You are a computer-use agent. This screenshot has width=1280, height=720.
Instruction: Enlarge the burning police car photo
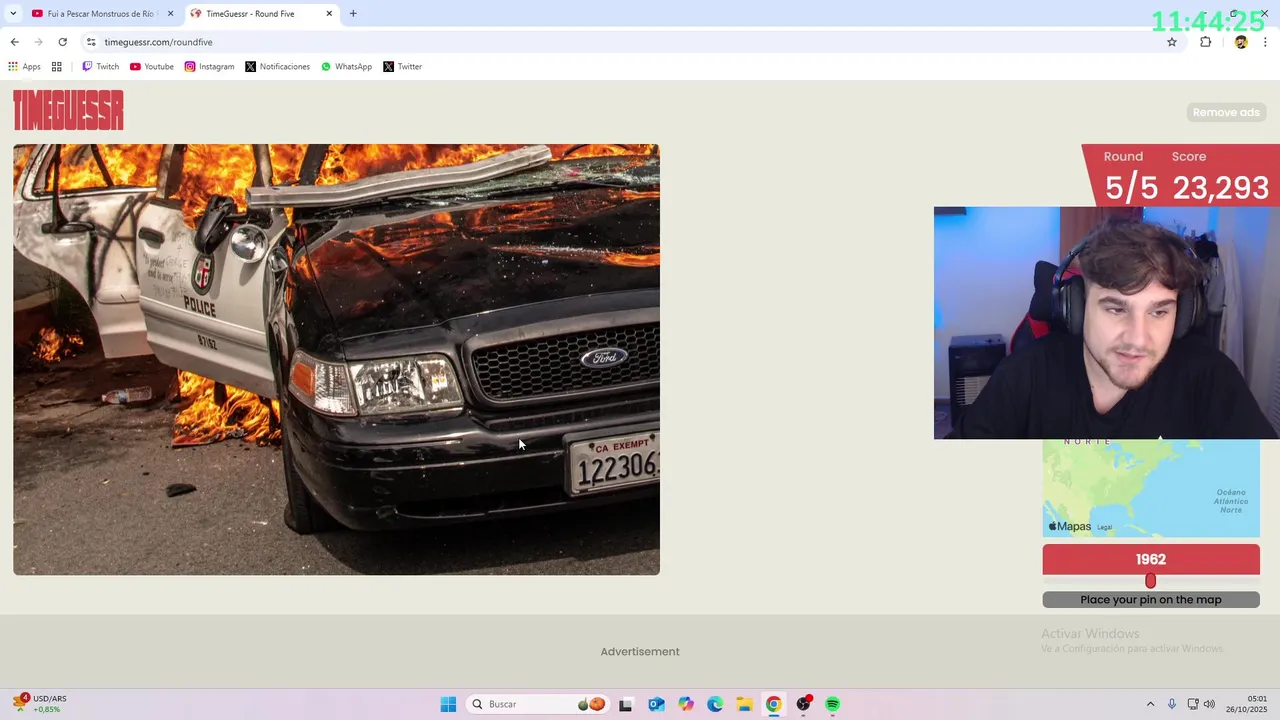[336, 359]
